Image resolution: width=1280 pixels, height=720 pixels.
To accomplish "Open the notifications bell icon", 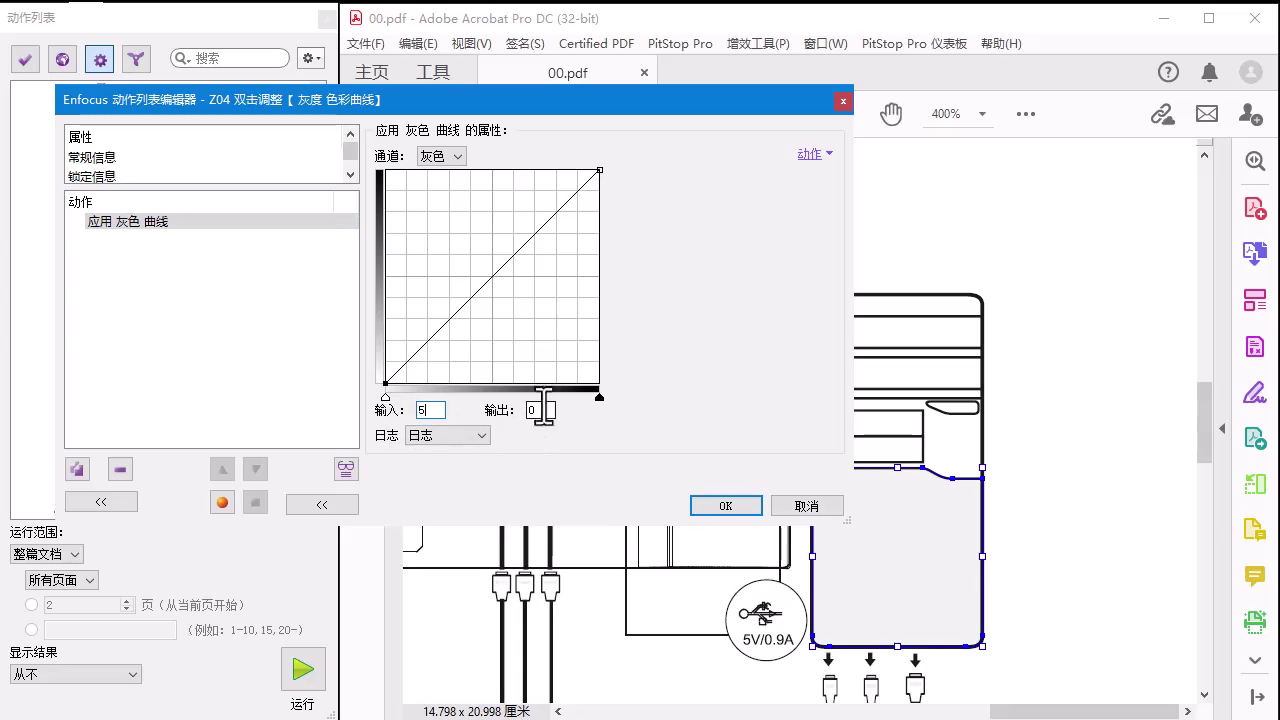I will [x=1209, y=72].
